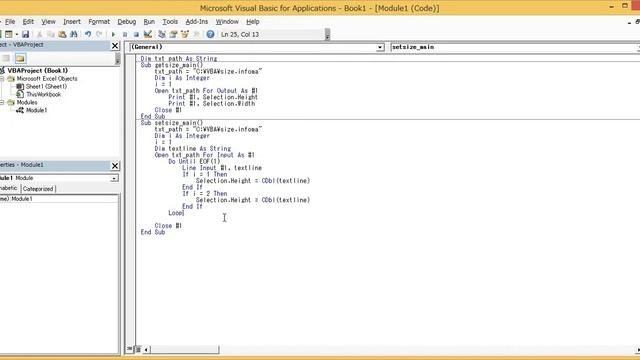The width and height of the screenshot is (640, 360).
Task: Undo the last edit
Action: click(x=88, y=34)
